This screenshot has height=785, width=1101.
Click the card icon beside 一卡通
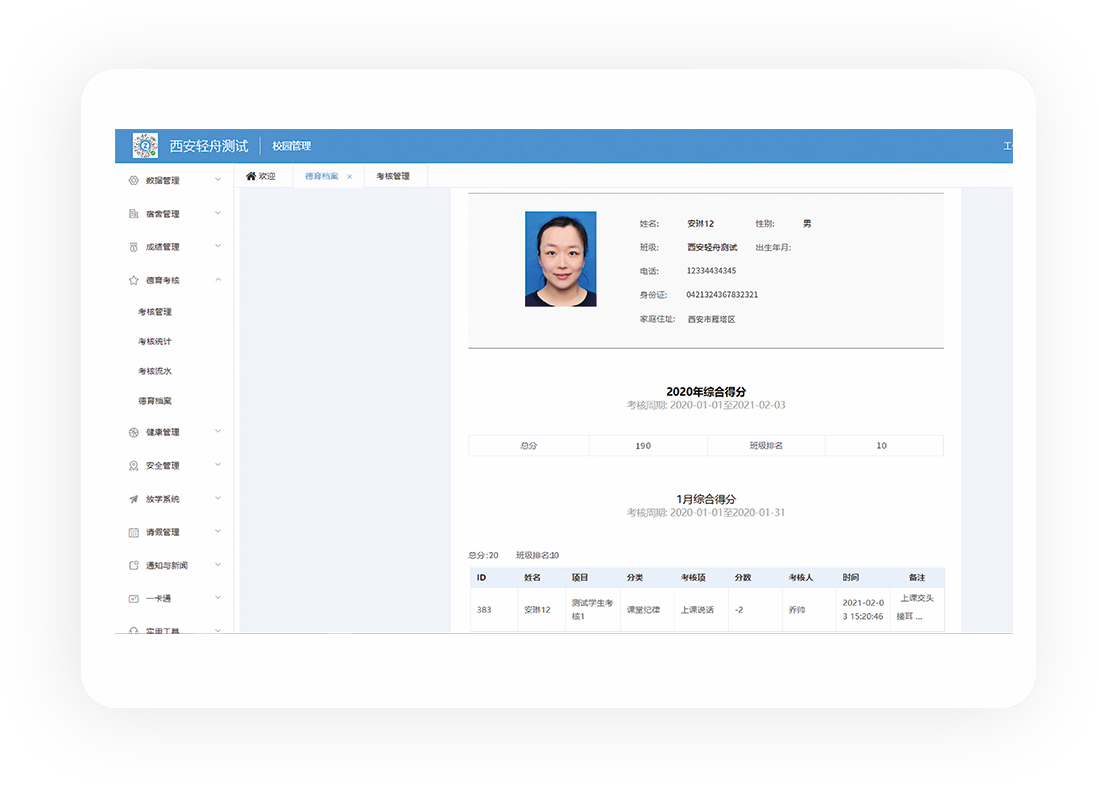[x=133, y=598]
